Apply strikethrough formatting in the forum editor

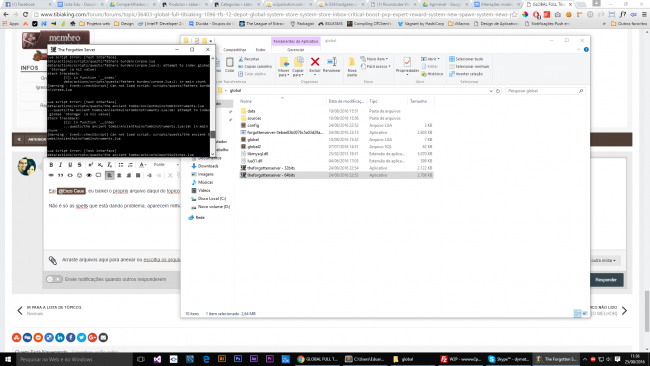[x=80, y=165]
